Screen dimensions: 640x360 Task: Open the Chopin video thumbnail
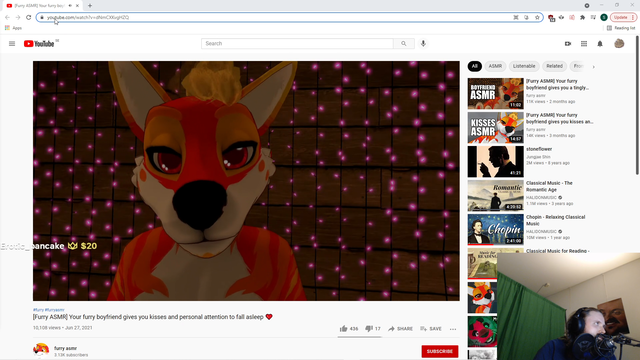click(x=496, y=229)
